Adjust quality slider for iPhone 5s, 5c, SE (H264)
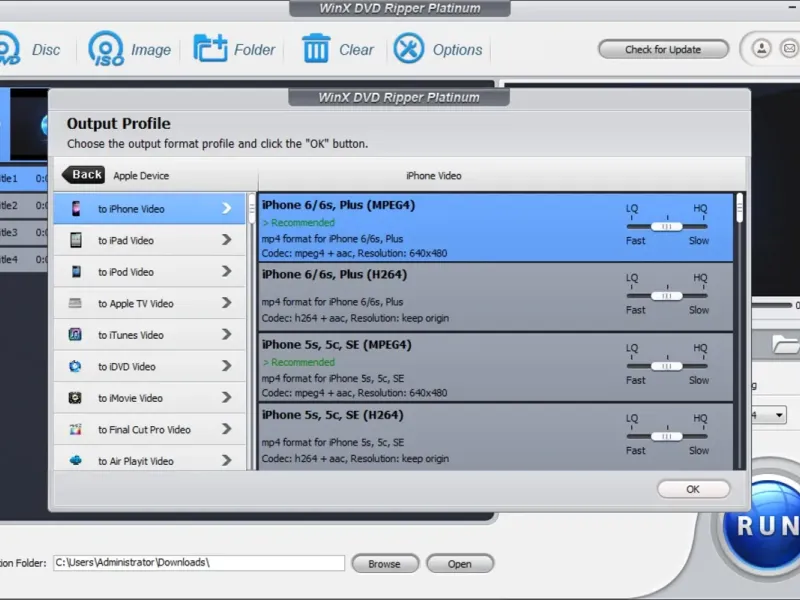800x600 pixels. click(666, 436)
